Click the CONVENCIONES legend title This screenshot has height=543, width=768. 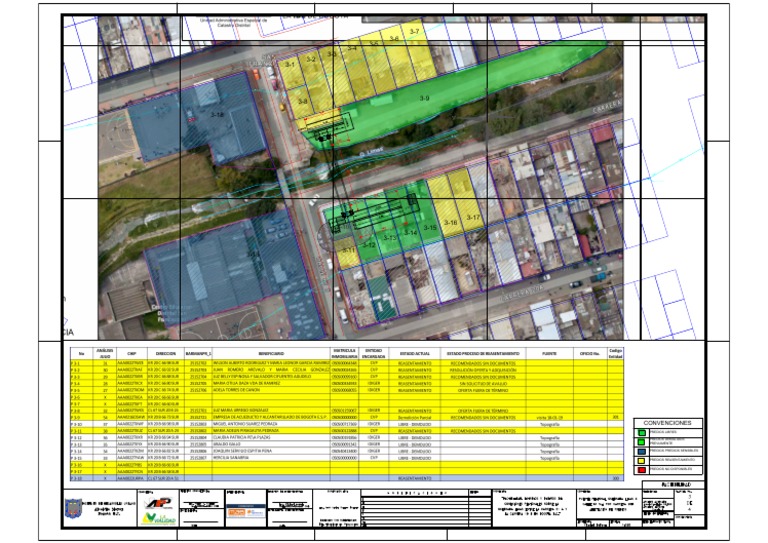point(668,423)
